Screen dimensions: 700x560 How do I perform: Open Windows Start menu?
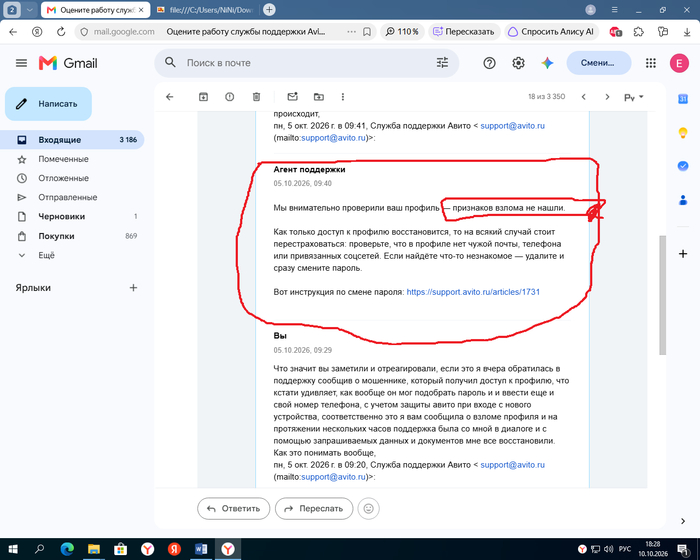(x=12, y=549)
